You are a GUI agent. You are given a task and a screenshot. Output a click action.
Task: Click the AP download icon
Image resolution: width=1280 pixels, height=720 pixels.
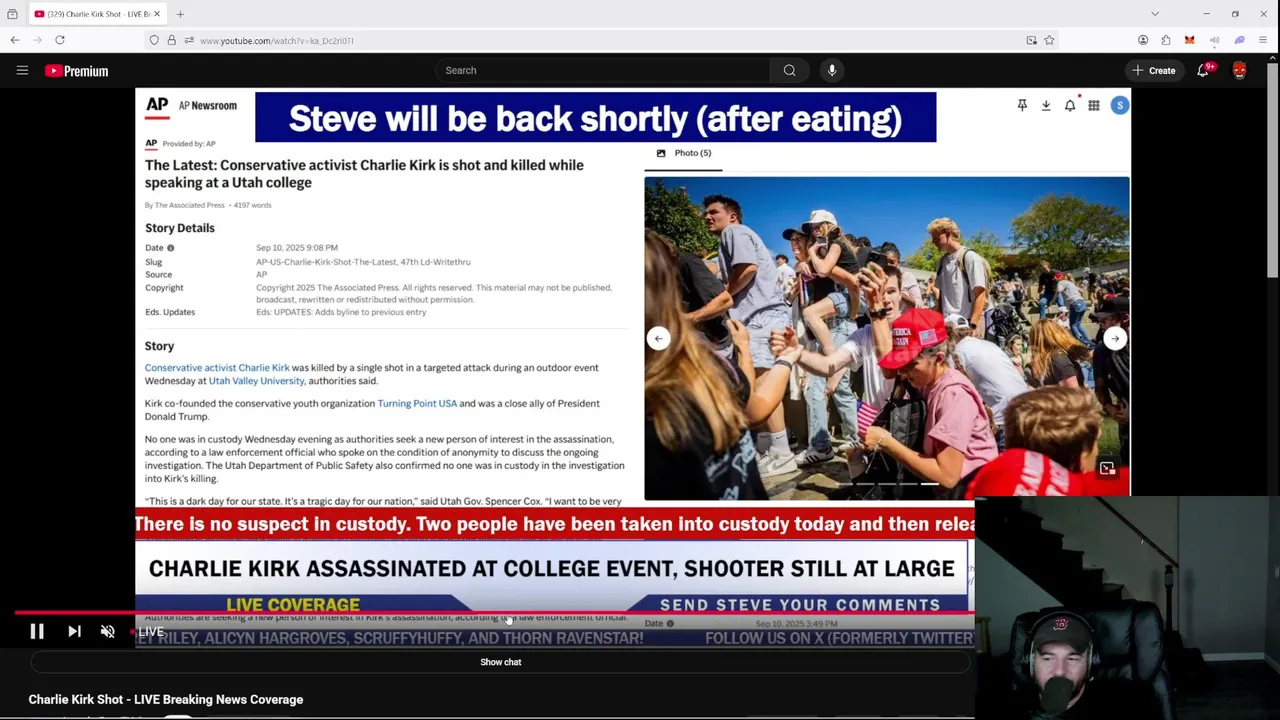click(1046, 105)
